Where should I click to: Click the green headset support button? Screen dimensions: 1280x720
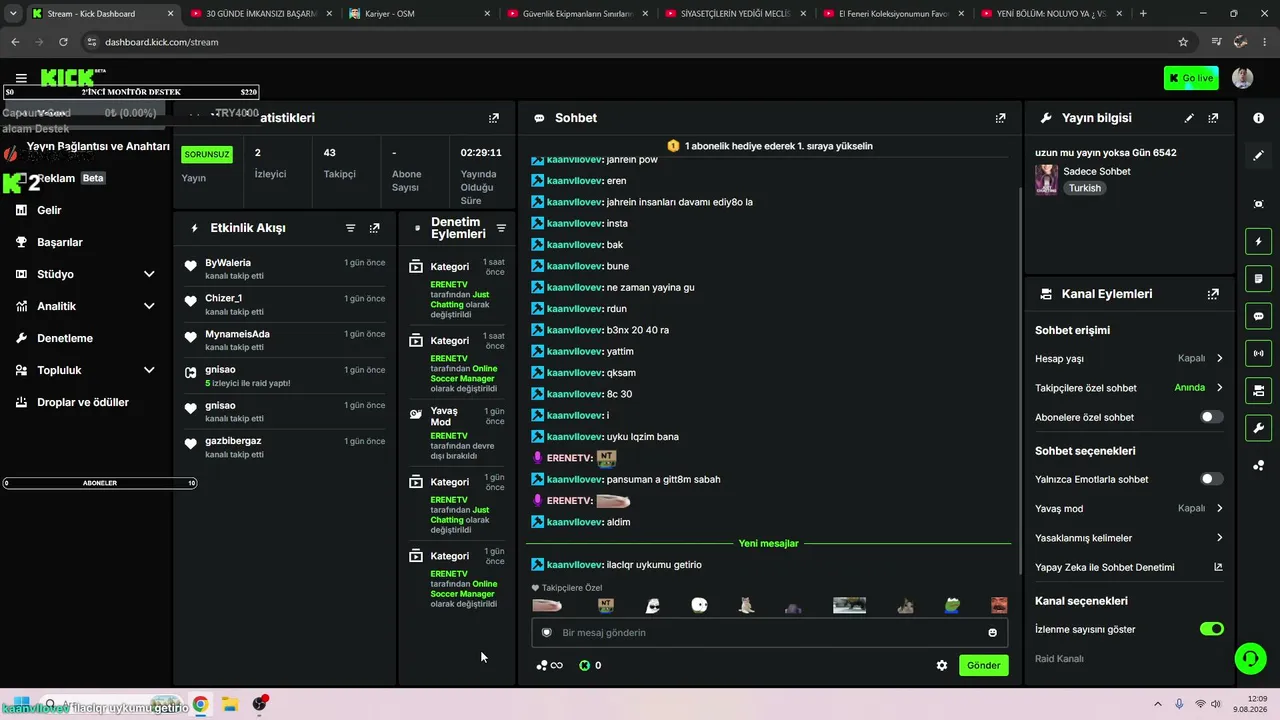(1250, 658)
